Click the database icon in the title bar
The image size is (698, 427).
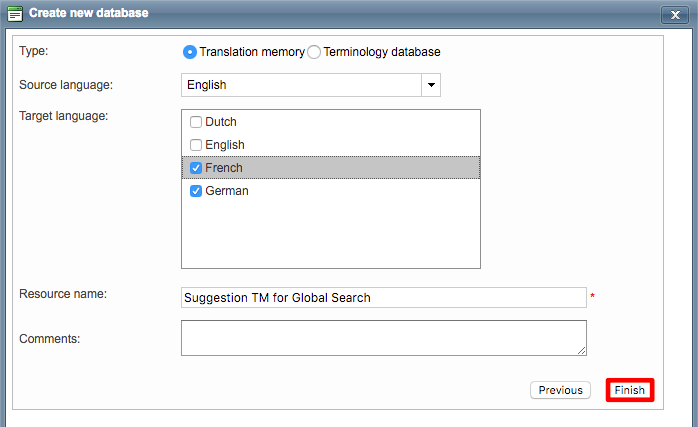click(x=15, y=14)
